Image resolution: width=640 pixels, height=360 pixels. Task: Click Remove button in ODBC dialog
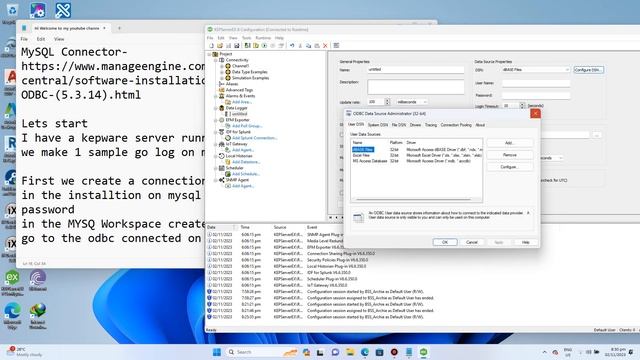pyautogui.click(x=509, y=155)
